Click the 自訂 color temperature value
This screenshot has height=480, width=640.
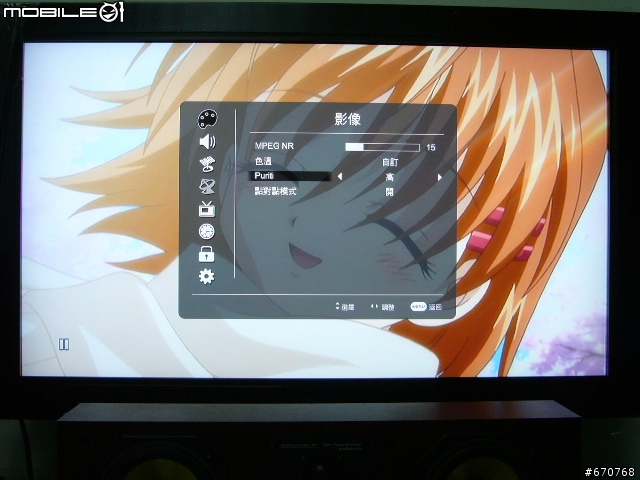(390, 162)
